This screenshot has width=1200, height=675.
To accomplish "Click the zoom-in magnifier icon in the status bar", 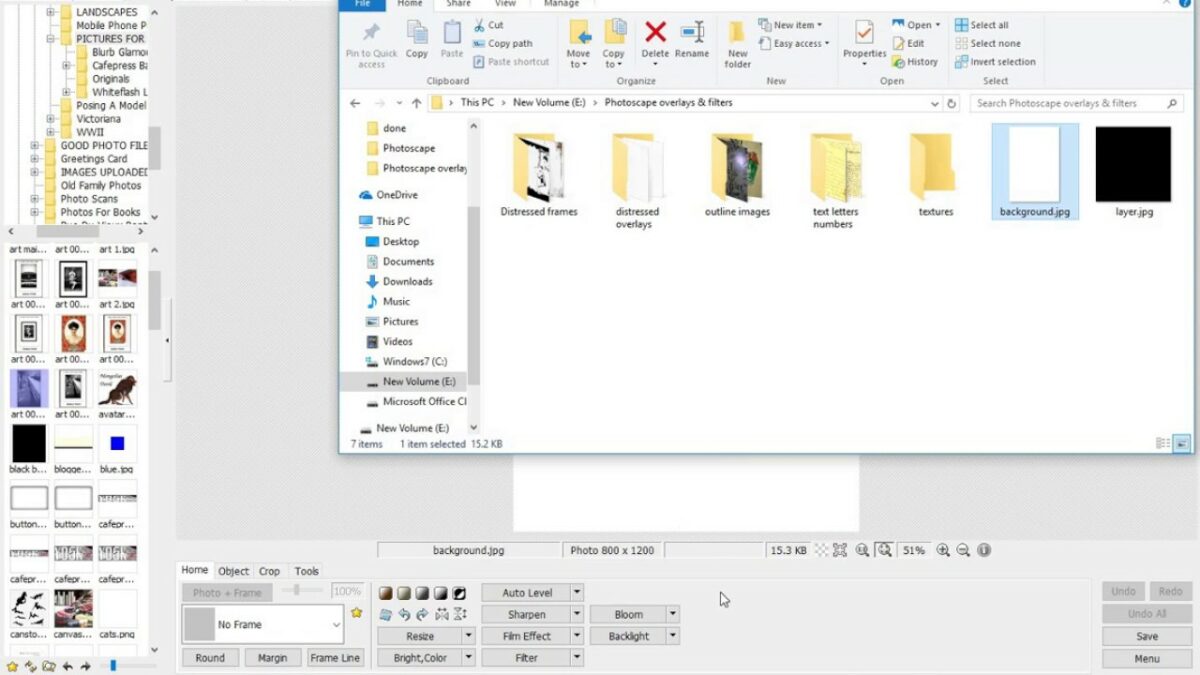I will (943, 549).
